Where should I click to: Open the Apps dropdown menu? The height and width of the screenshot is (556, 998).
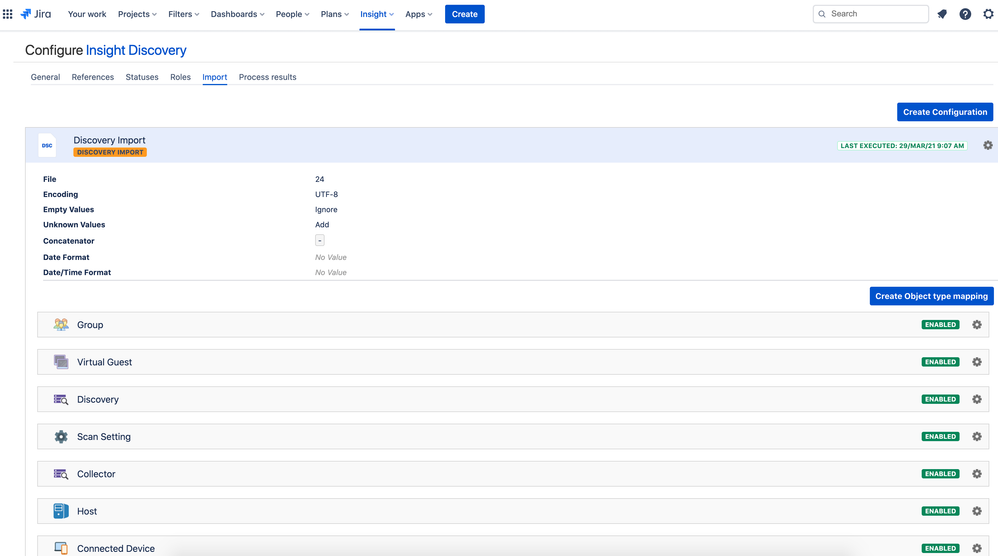pos(419,14)
